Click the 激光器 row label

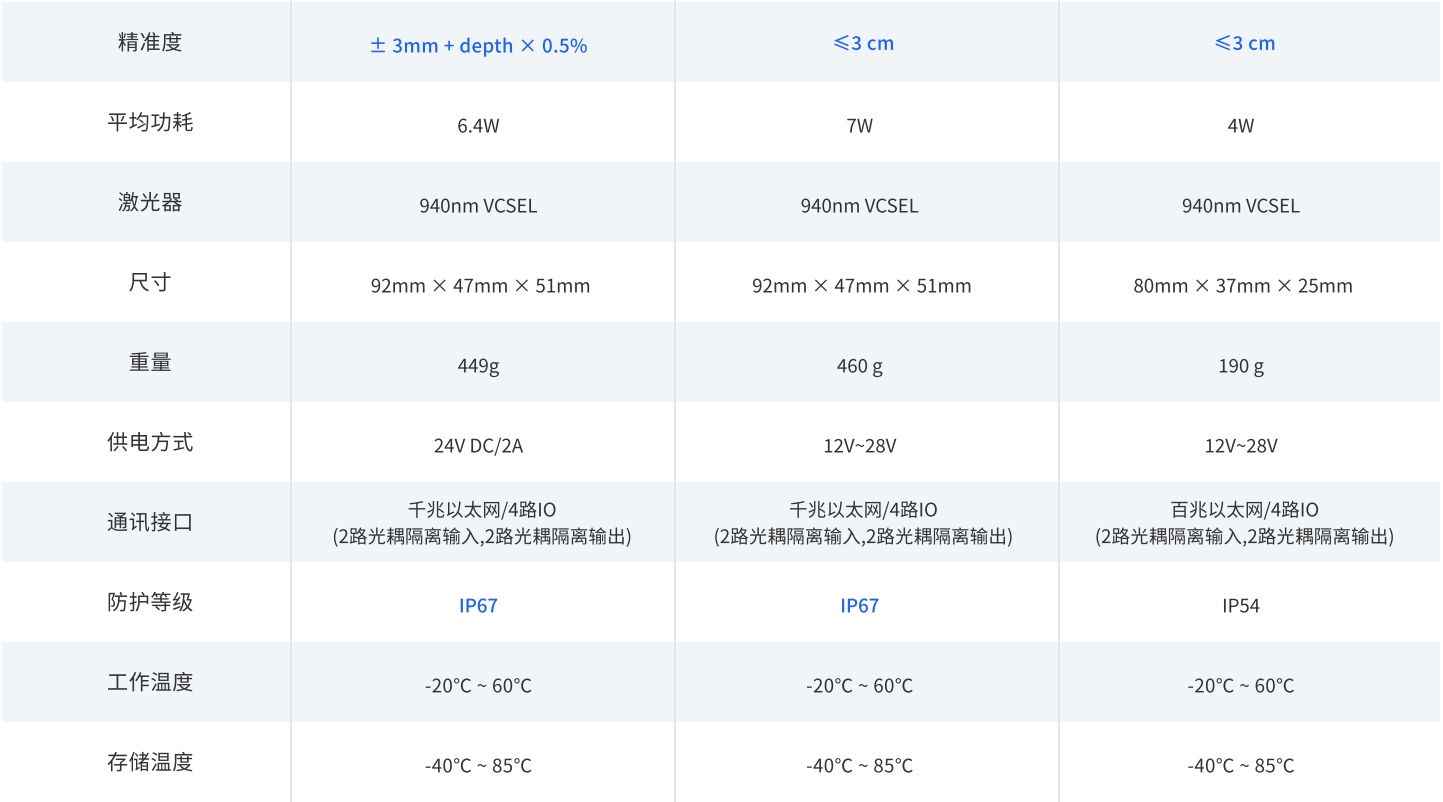click(x=150, y=203)
